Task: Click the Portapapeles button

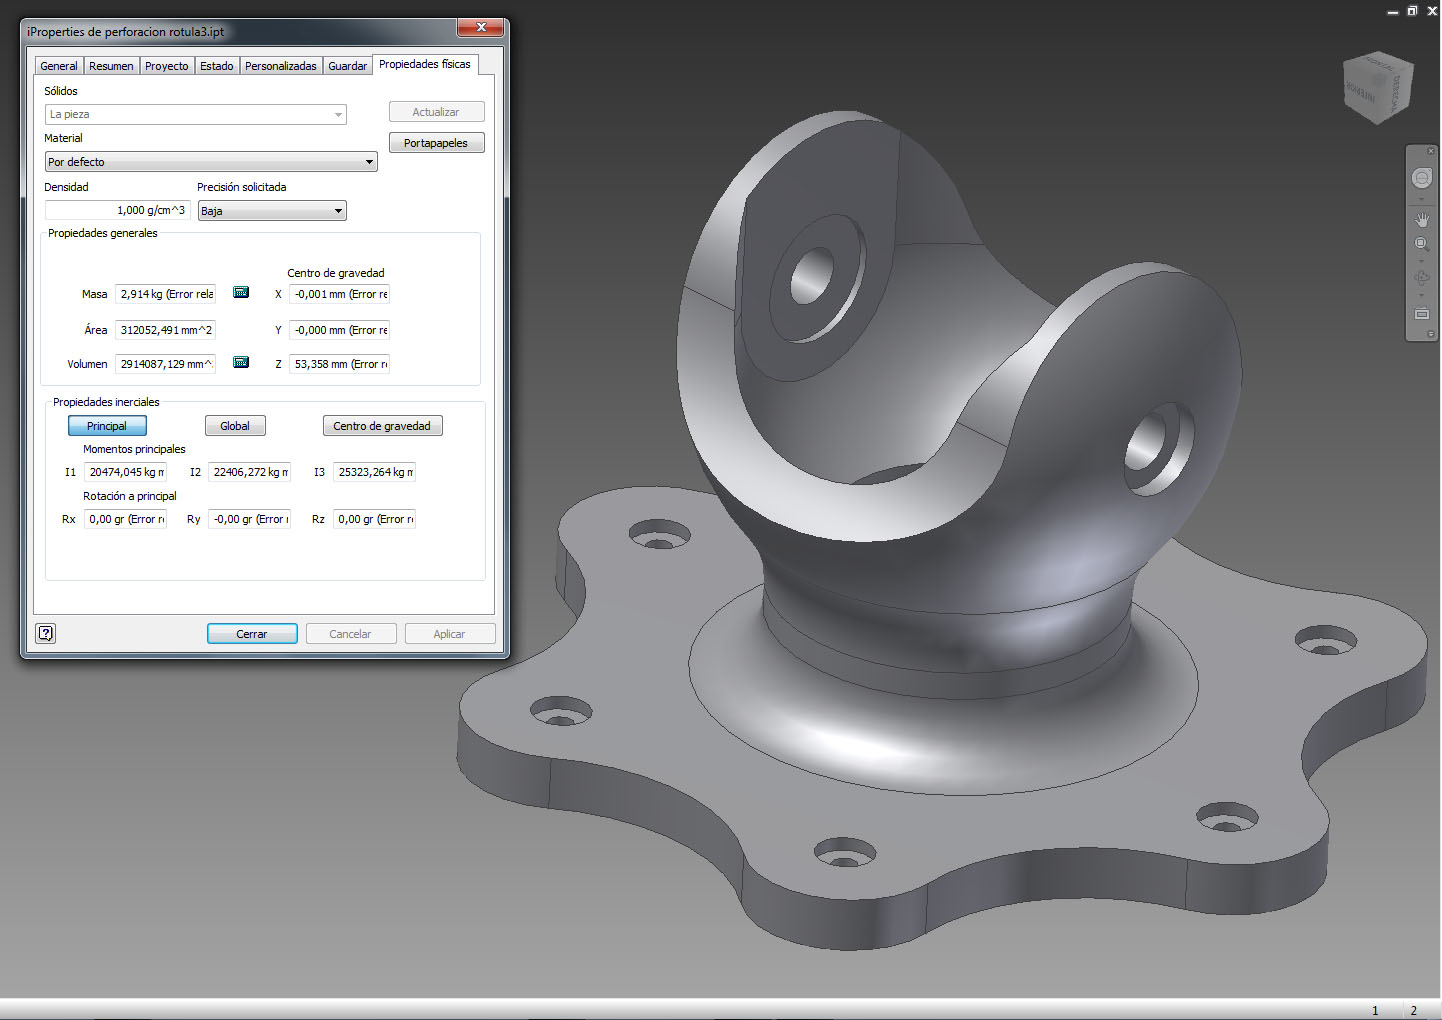Action: [x=436, y=143]
